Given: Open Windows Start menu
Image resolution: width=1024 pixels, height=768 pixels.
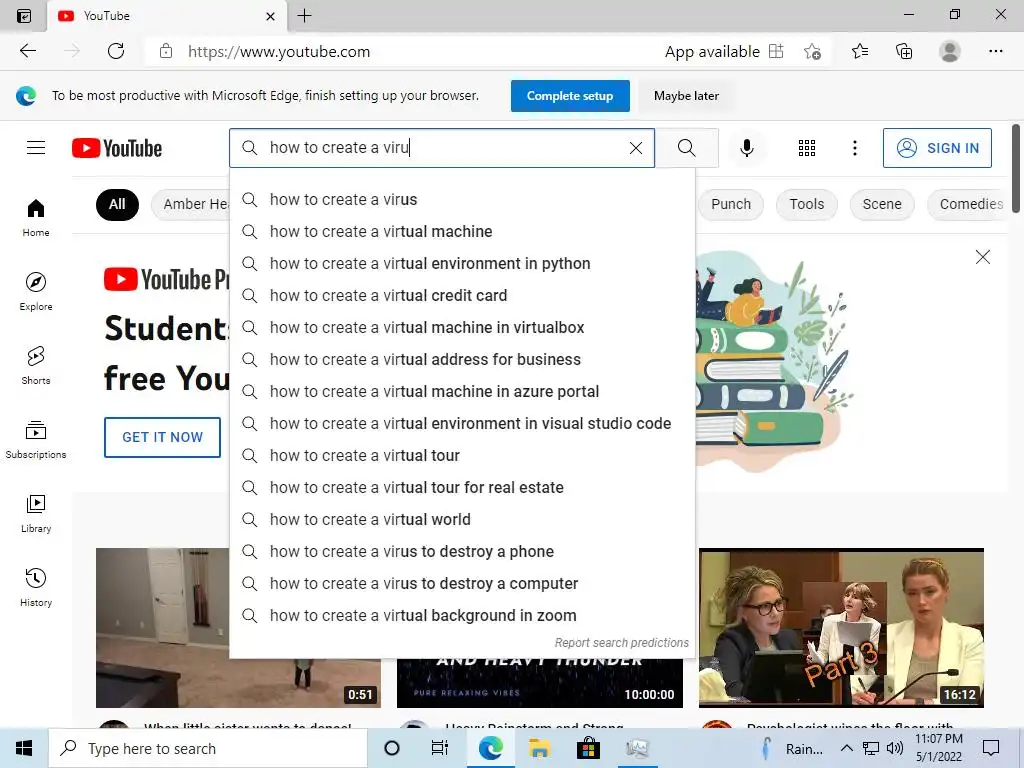Looking at the screenshot, I should pyautogui.click(x=24, y=748).
